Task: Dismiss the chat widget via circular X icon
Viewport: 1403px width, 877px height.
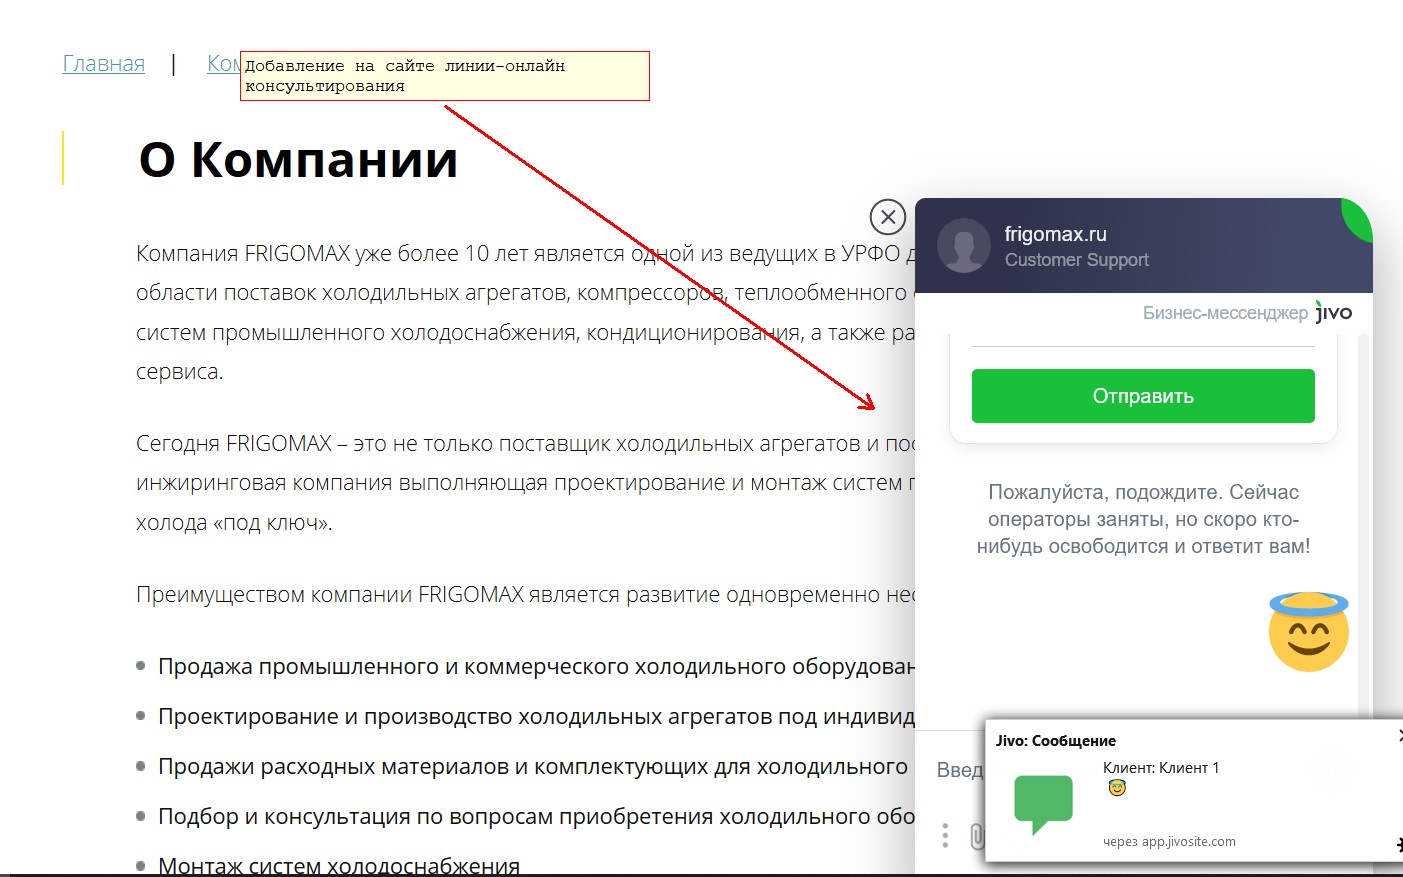Action: 886,216
